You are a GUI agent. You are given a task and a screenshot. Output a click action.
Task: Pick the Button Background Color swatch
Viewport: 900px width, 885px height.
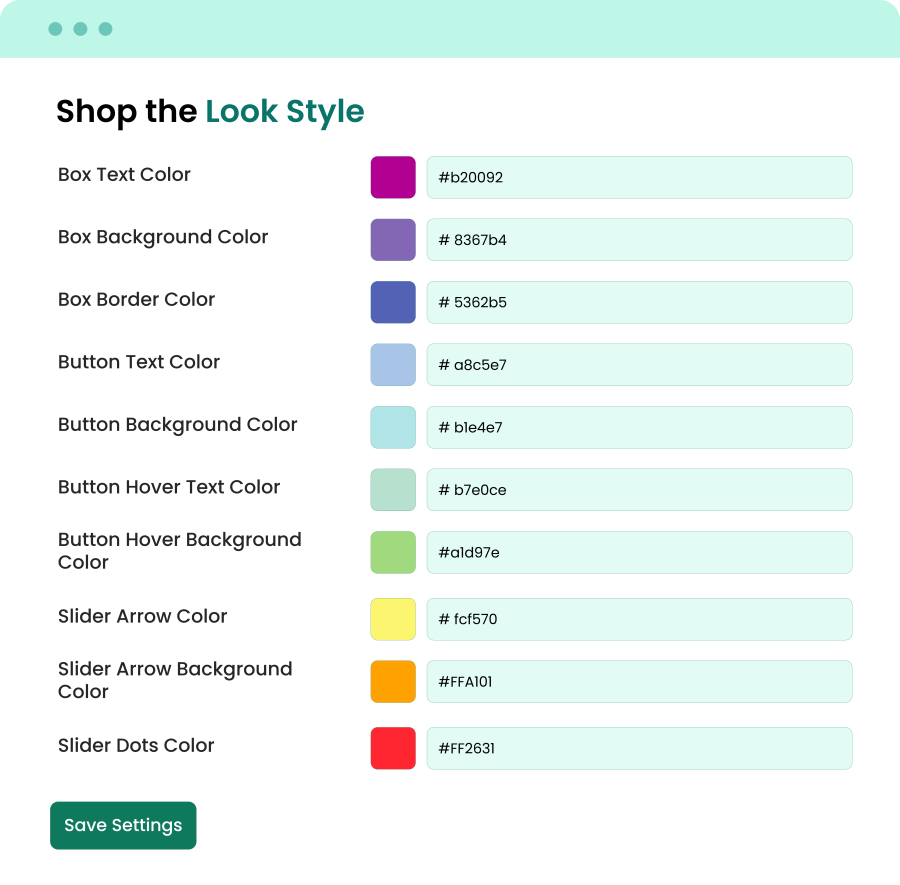pos(393,427)
